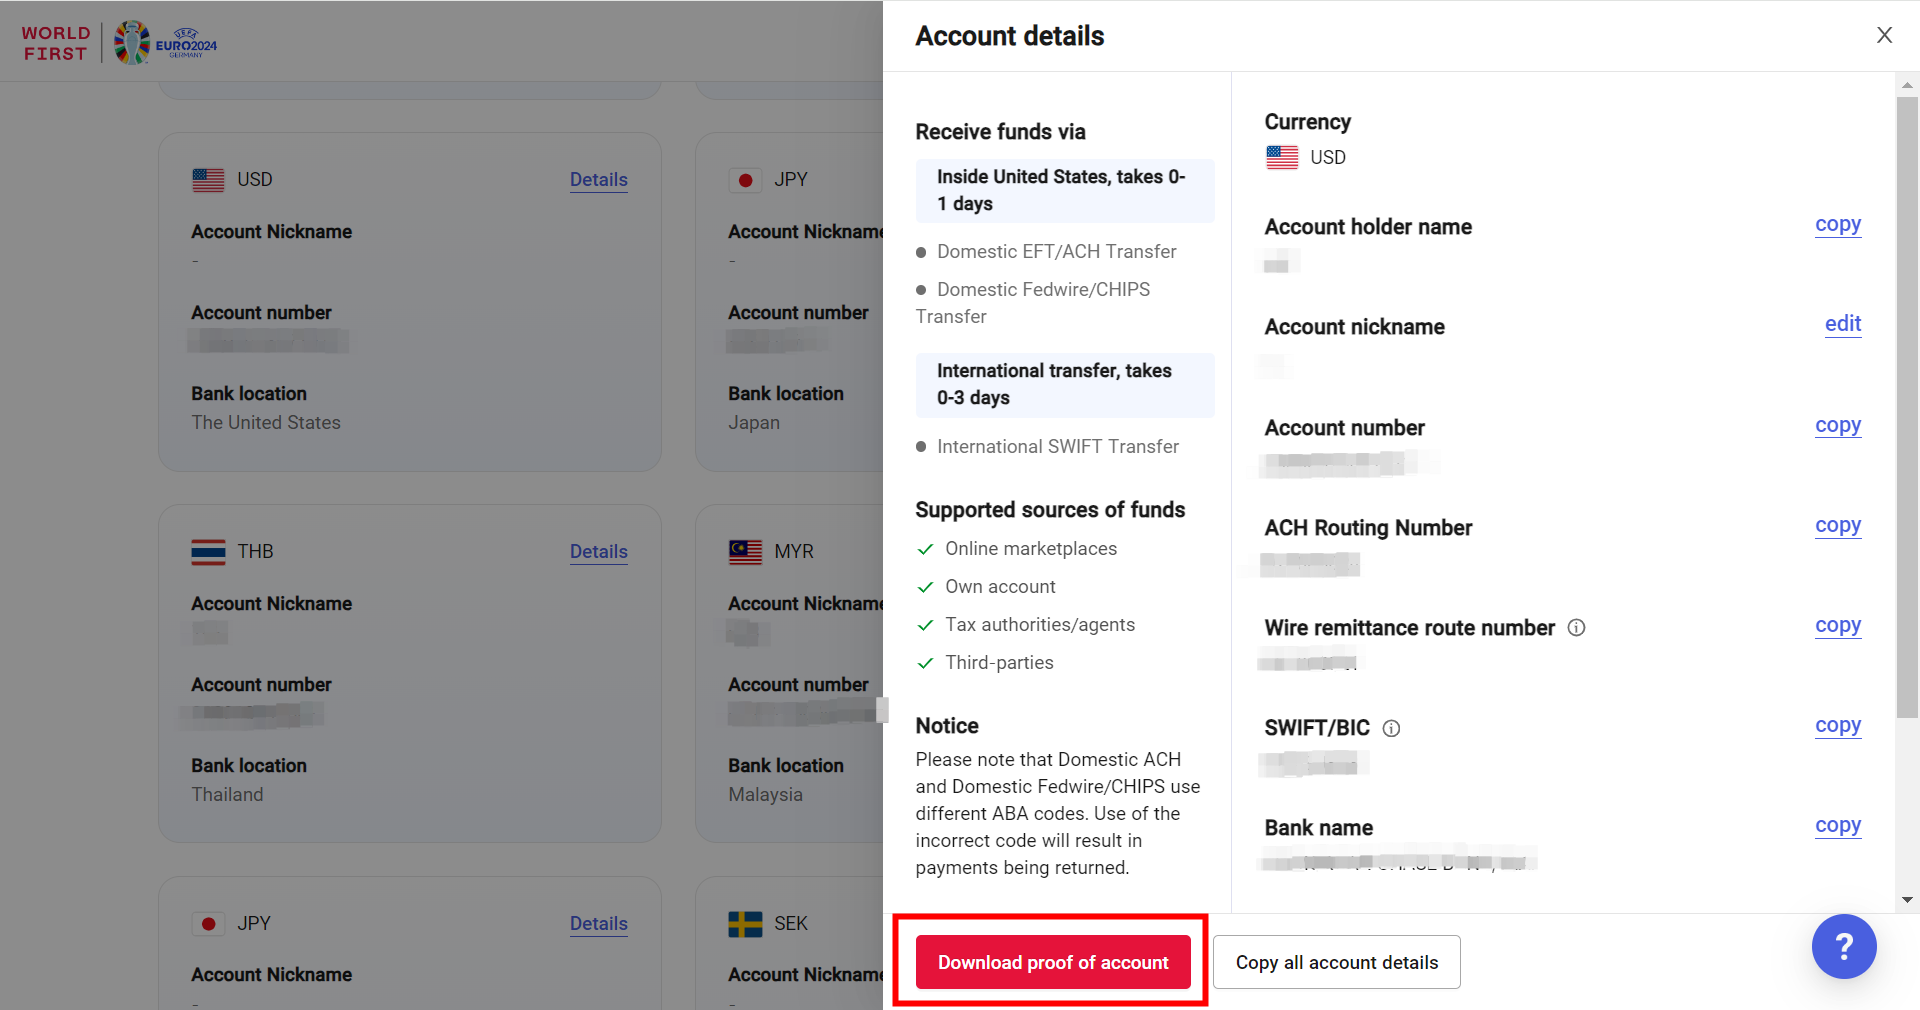
Task: Click the USD flag icon under Currency
Action: coord(1282,157)
